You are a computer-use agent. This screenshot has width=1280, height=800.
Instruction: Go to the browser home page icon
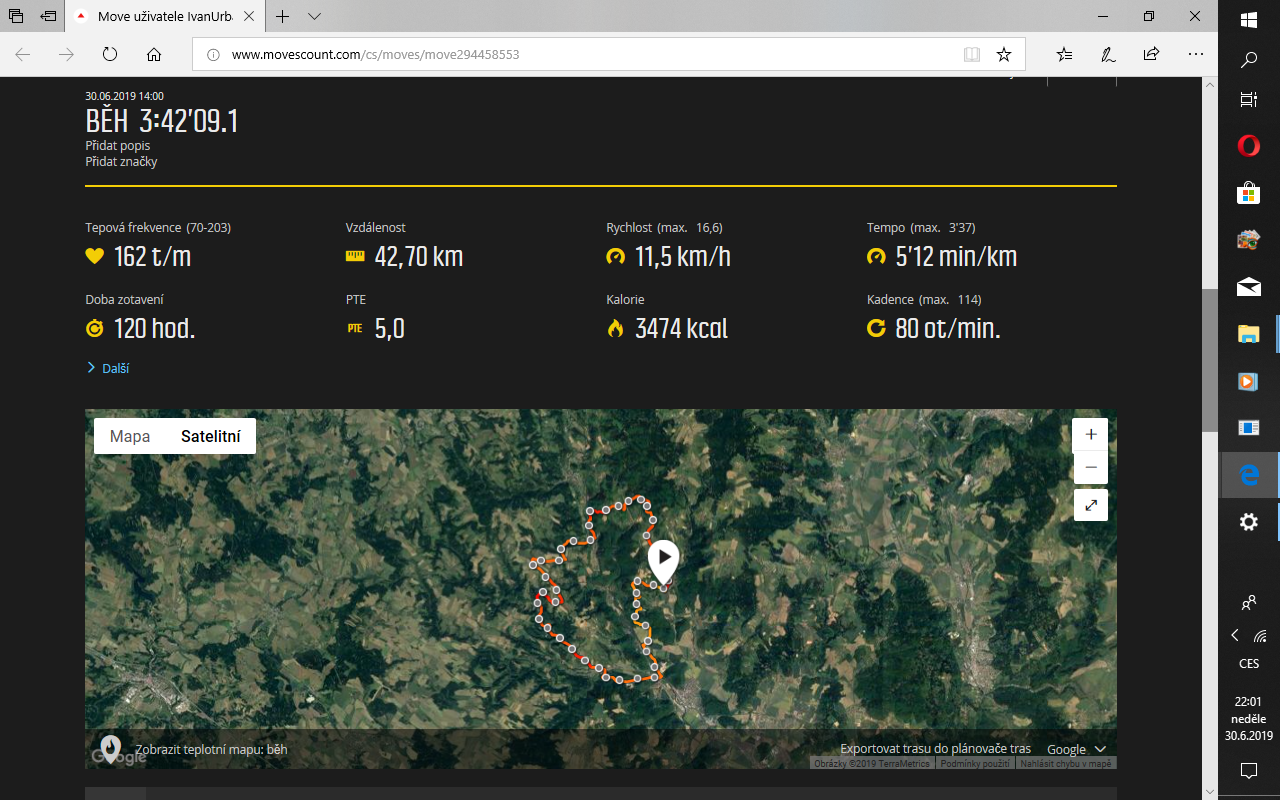click(154, 54)
